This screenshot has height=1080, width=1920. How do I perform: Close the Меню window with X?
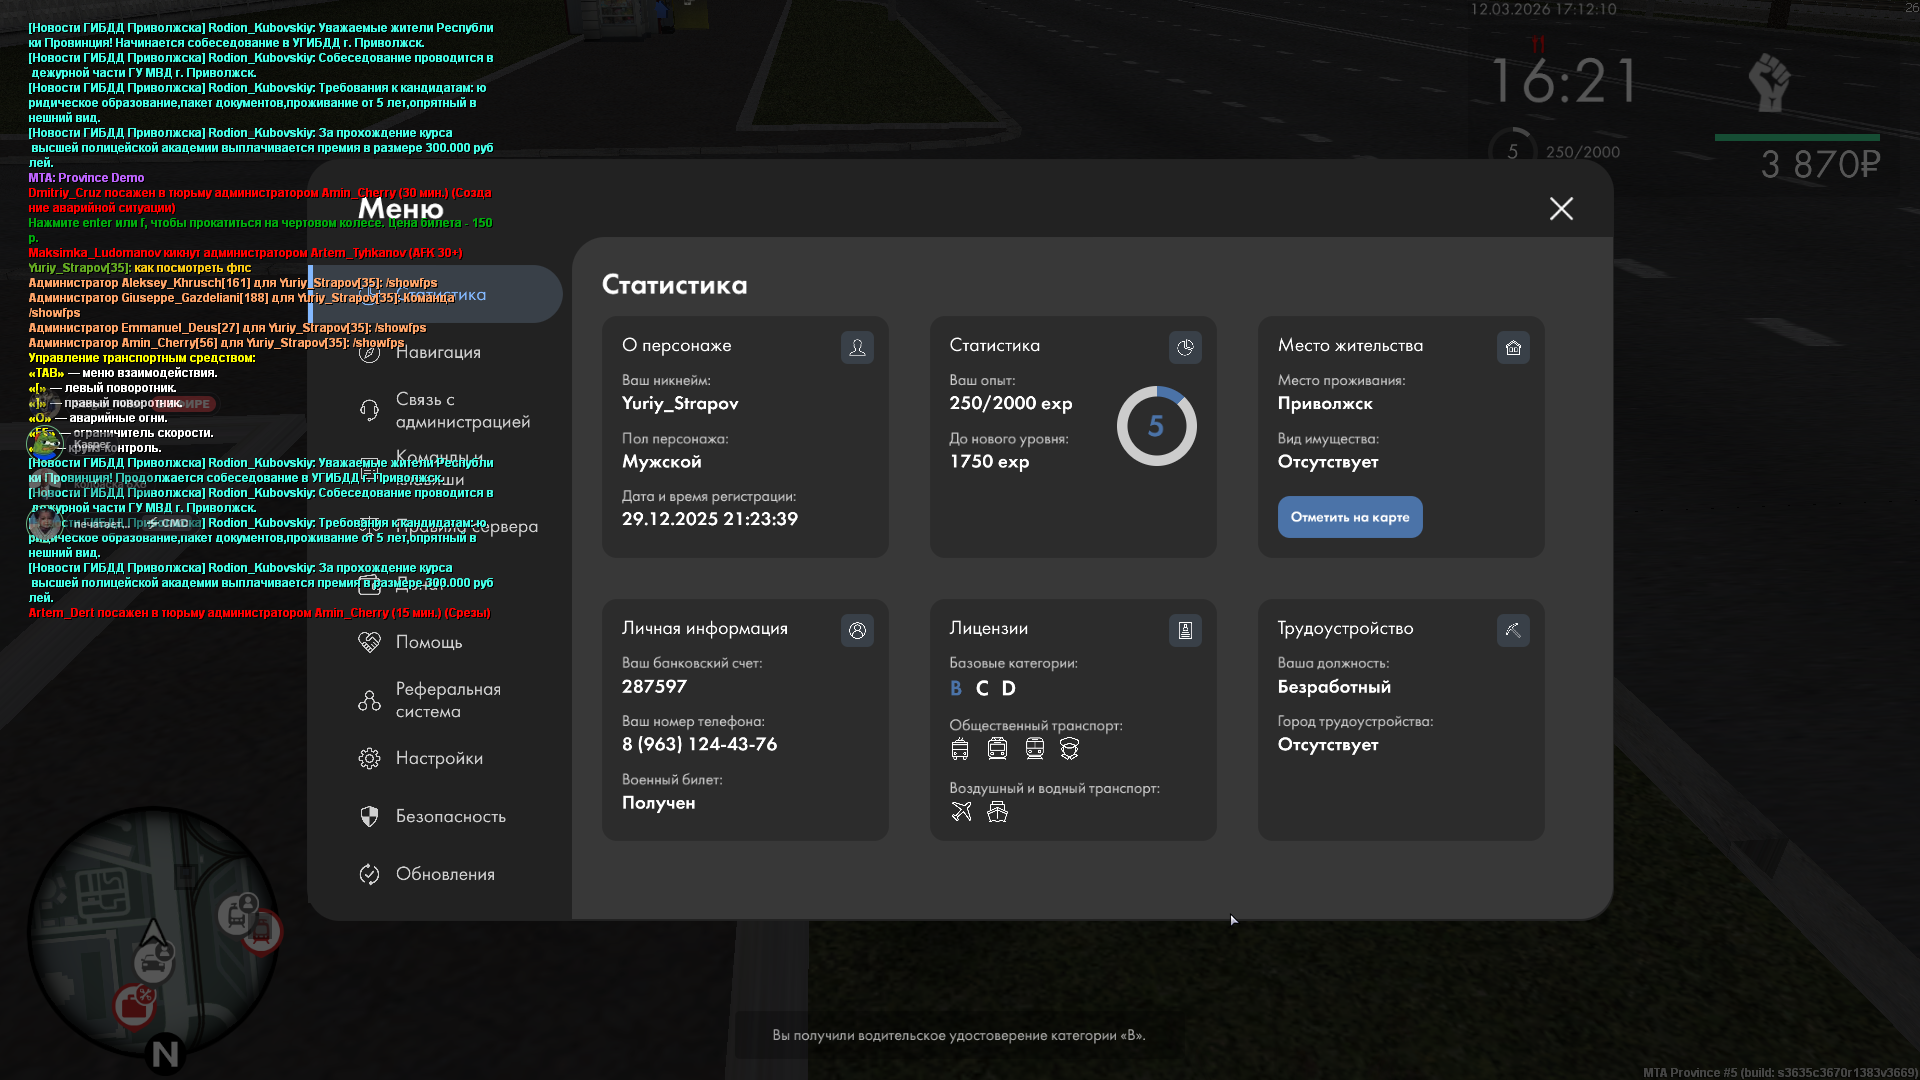click(x=1561, y=208)
